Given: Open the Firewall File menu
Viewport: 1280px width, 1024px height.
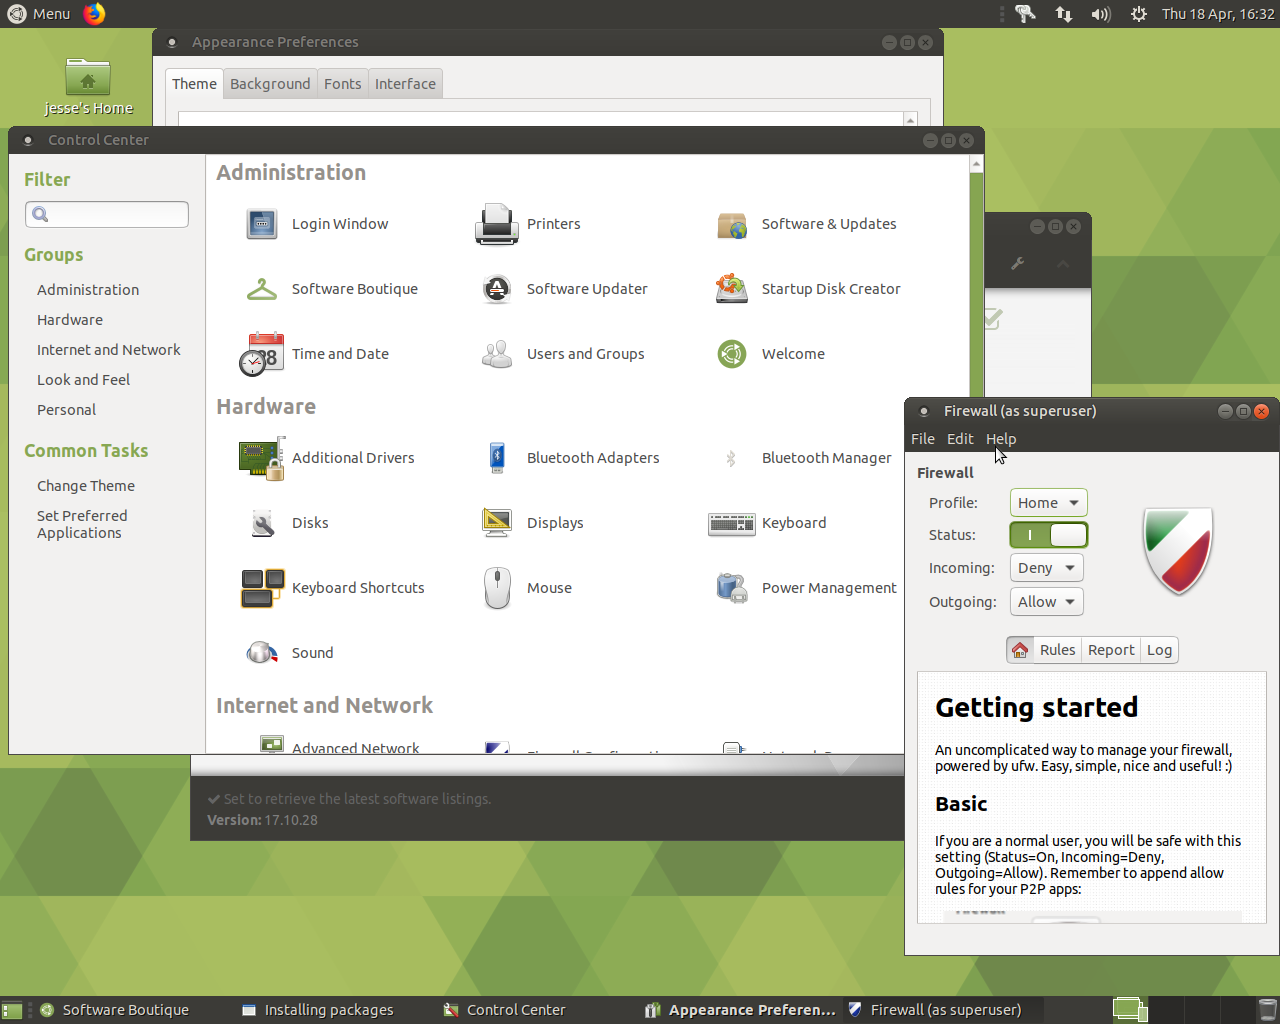Looking at the screenshot, I should pos(923,439).
